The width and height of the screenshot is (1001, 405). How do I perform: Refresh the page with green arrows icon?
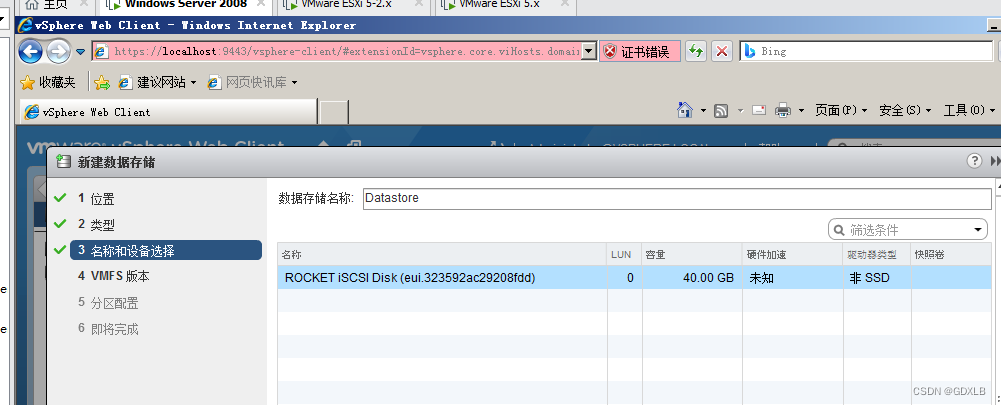point(695,51)
